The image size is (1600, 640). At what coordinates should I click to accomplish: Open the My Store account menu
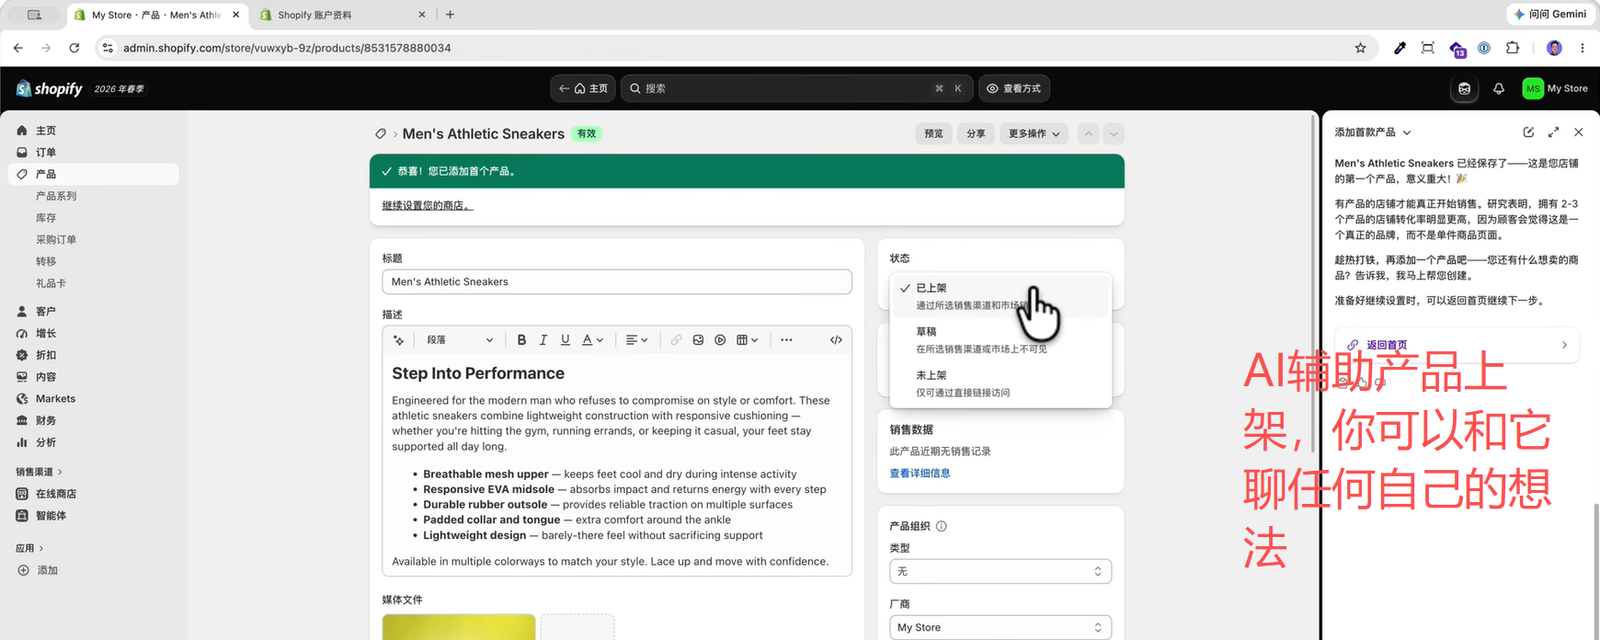pyautogui.click(x=1555, y=89)
